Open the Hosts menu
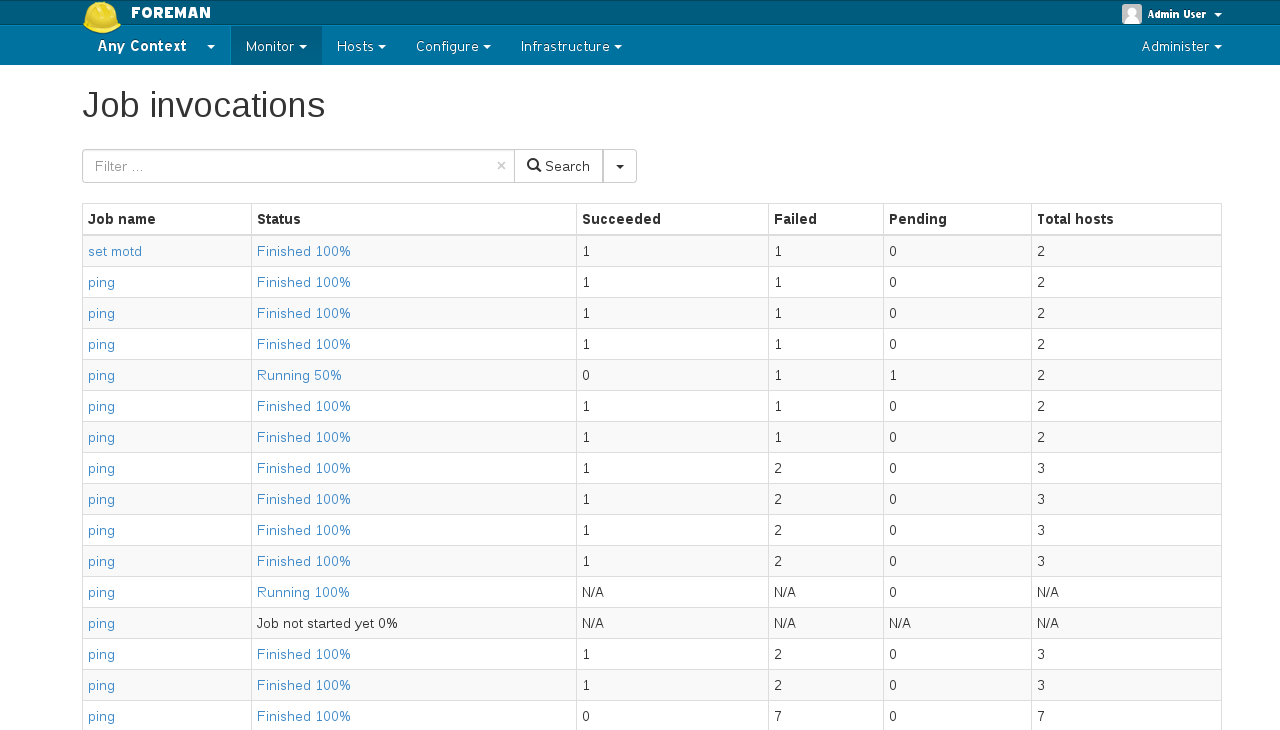This screenshot has width=1280, height=730. point(361,46)
